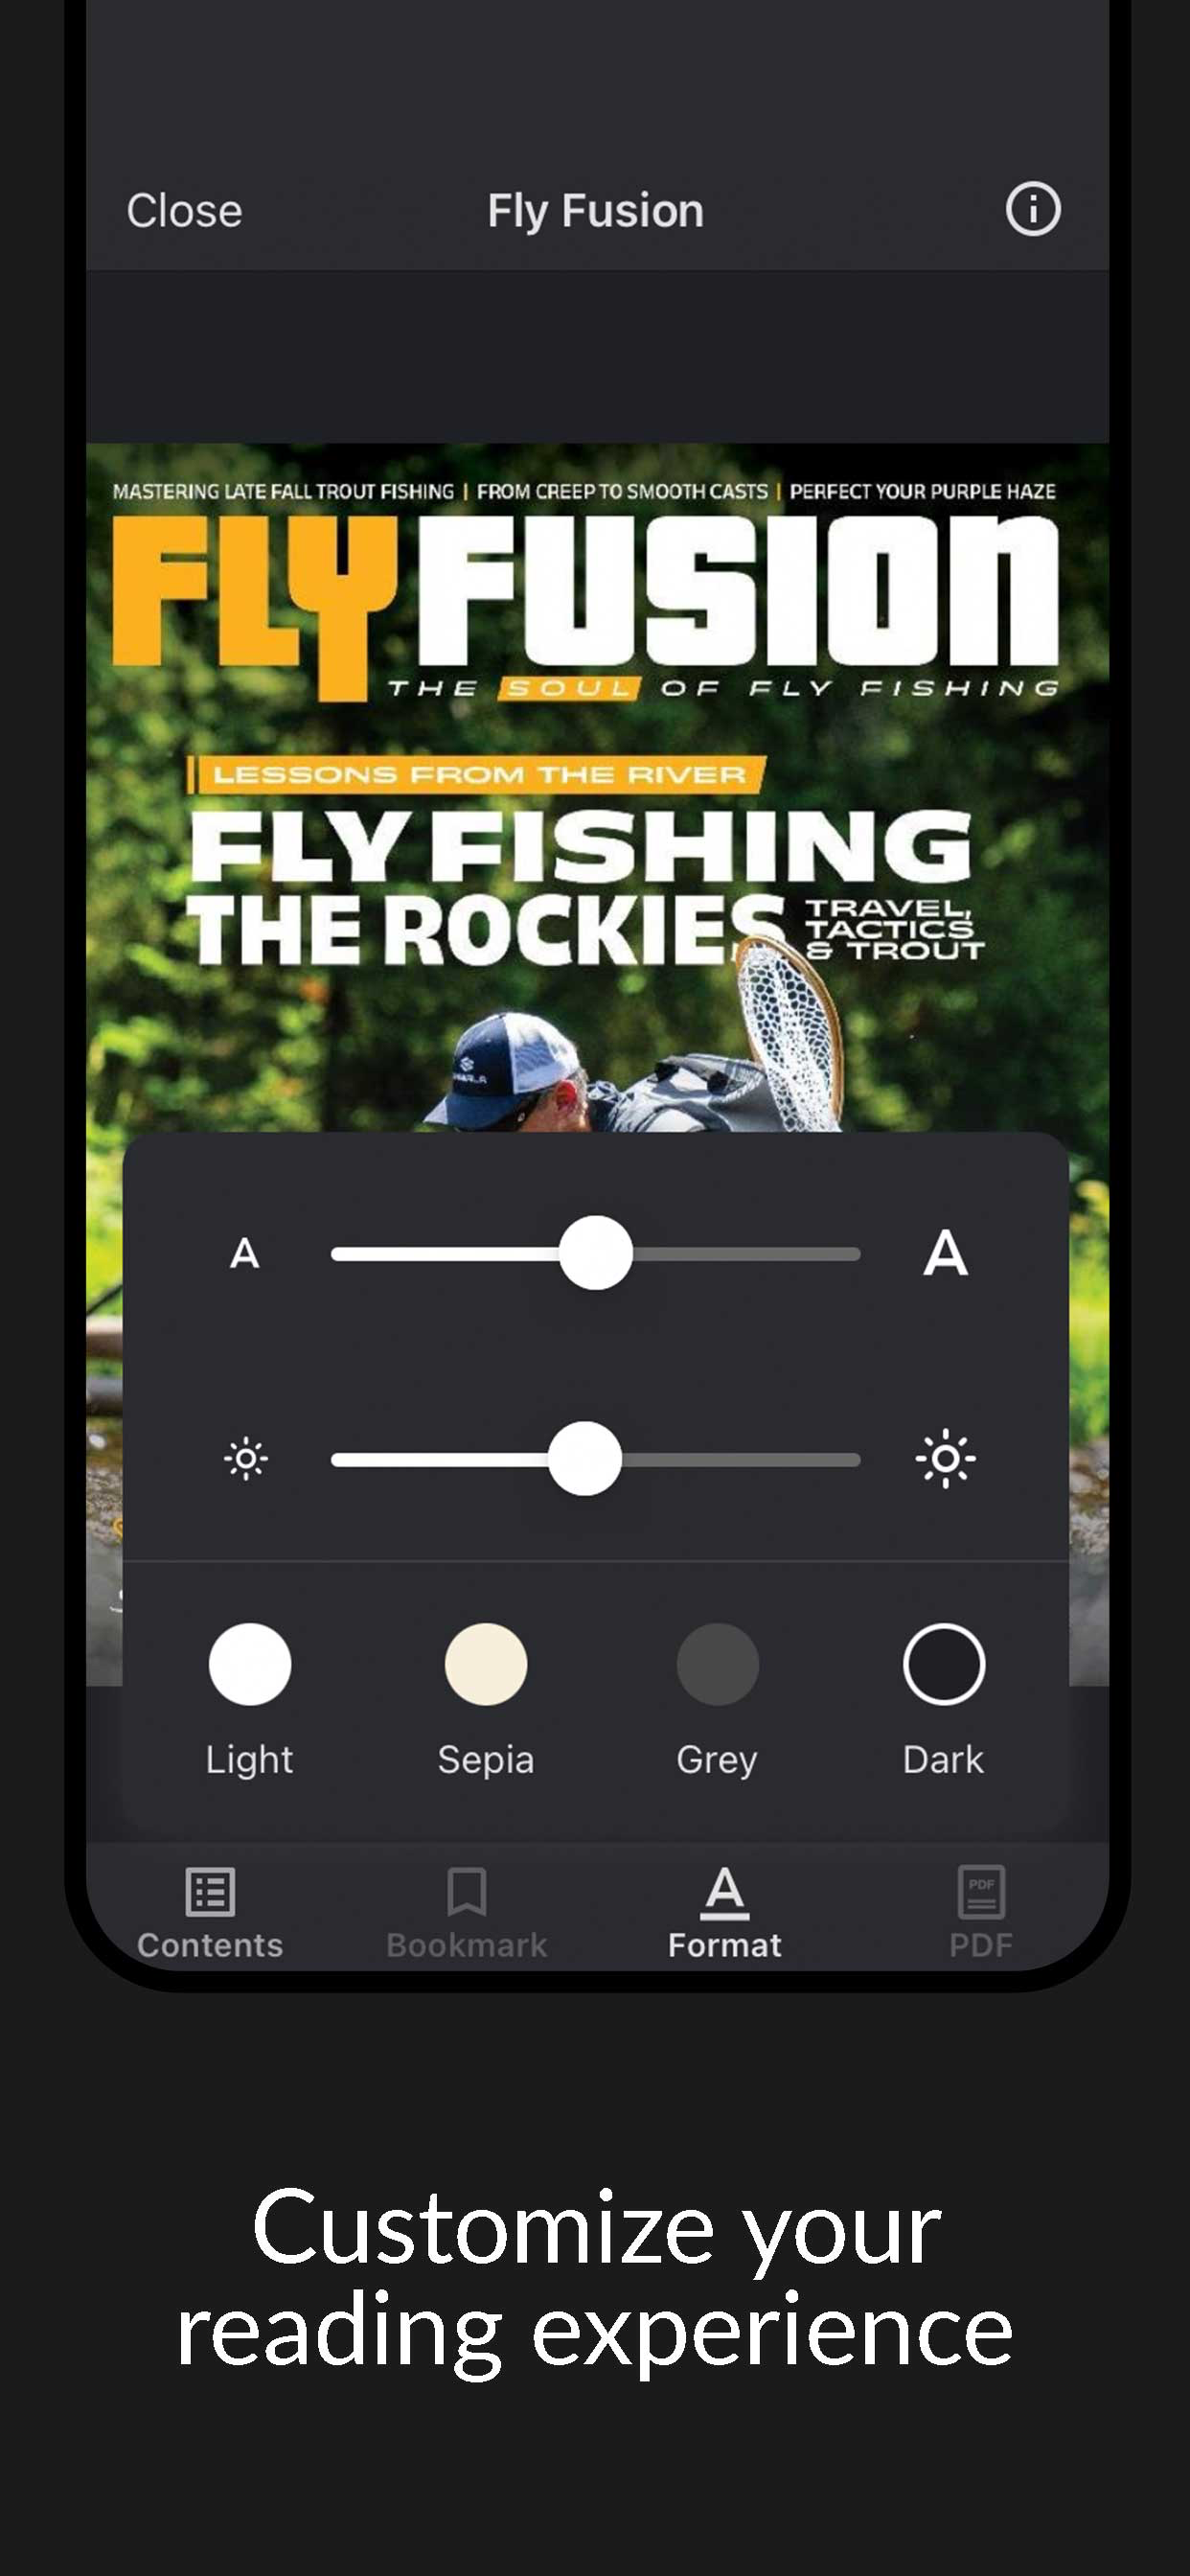Tap the info icon next to Fly Fusion

pyautogui.click(x=1032, y=210)
